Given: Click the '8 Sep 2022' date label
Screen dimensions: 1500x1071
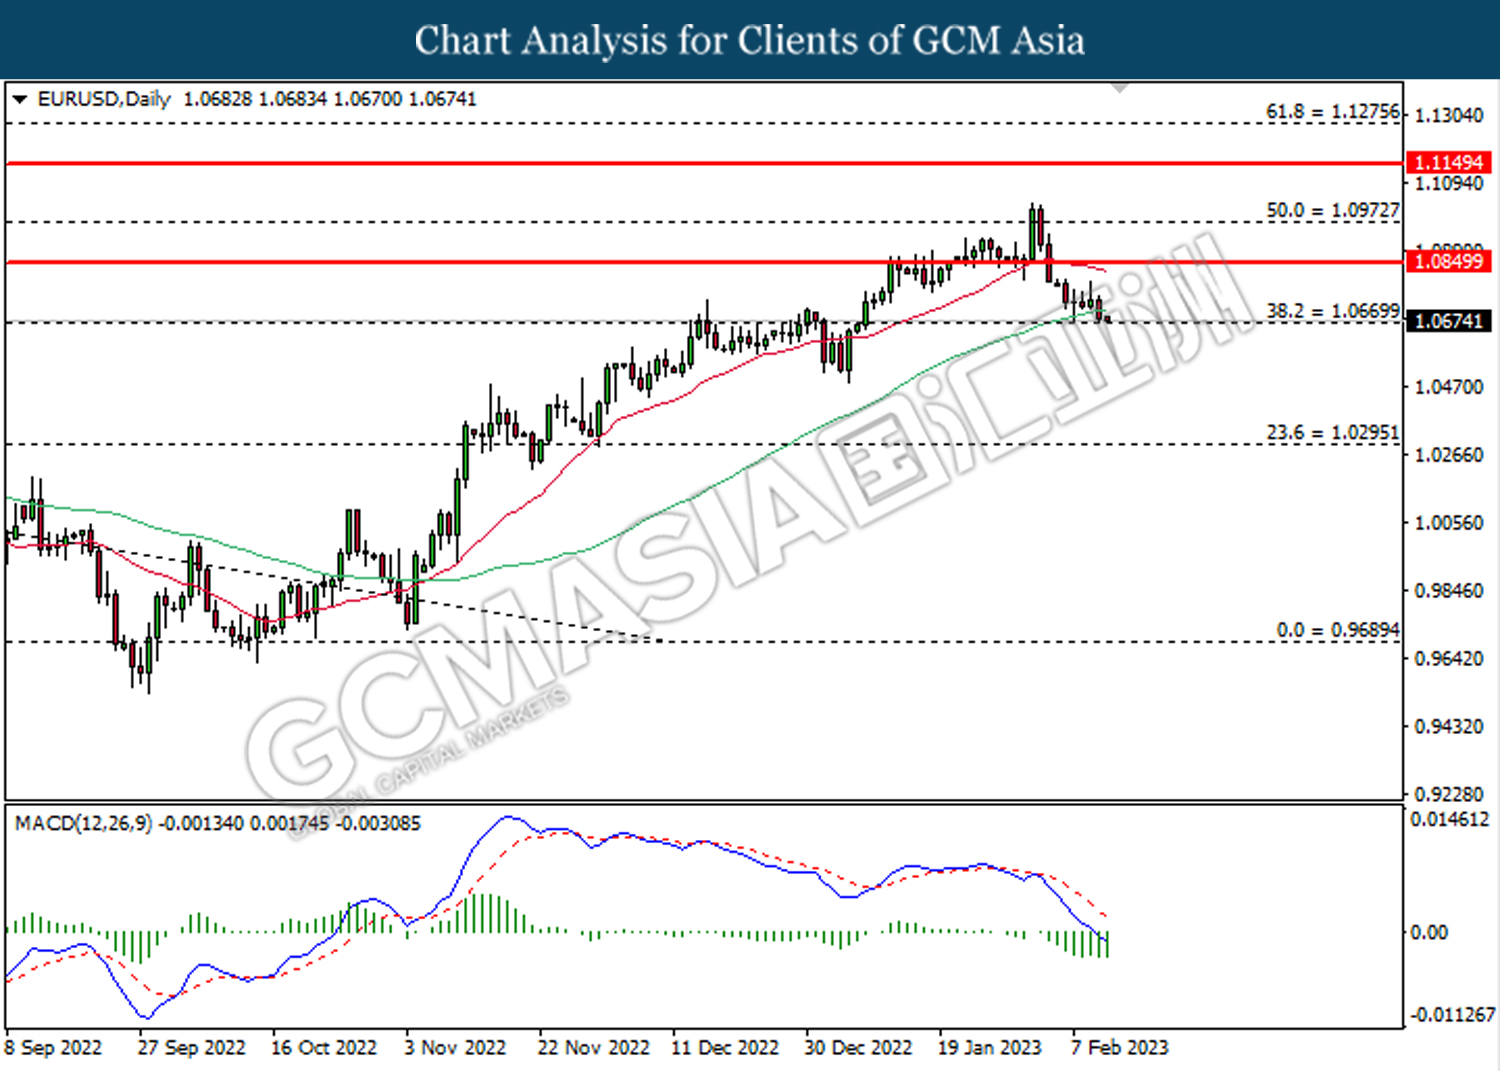Looking at the screenshot, I should 53,1048.
